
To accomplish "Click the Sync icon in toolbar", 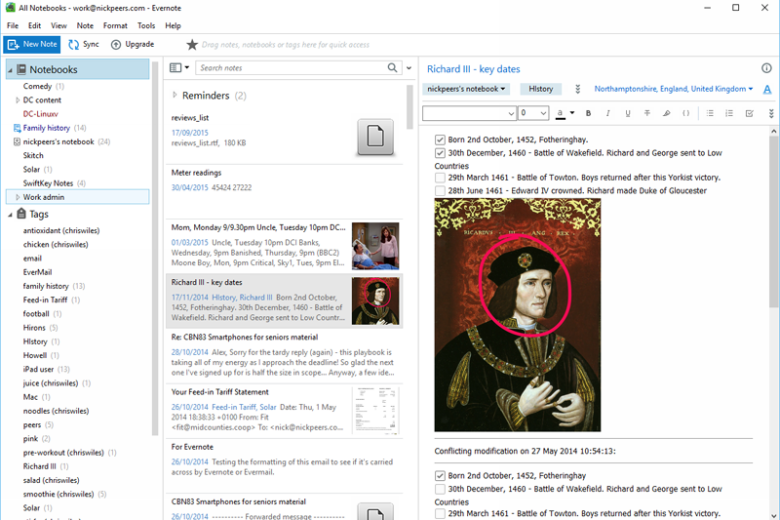I will pyautogui.click(x=74, y=45).
